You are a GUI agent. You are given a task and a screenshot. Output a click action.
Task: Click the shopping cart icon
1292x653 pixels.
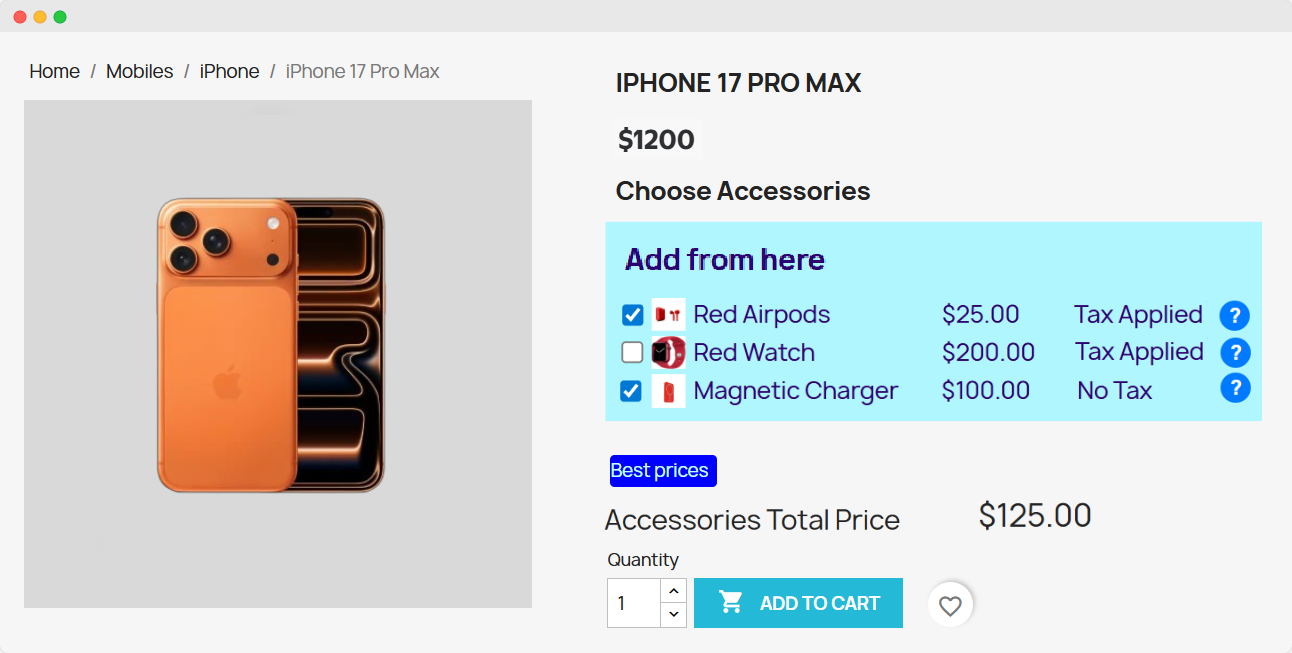[x=732, y=603]
